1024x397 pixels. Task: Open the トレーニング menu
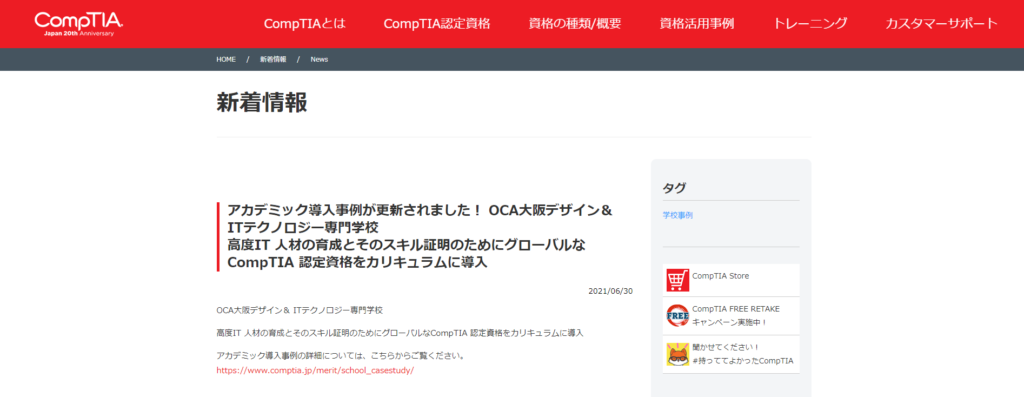coord(810,24)
